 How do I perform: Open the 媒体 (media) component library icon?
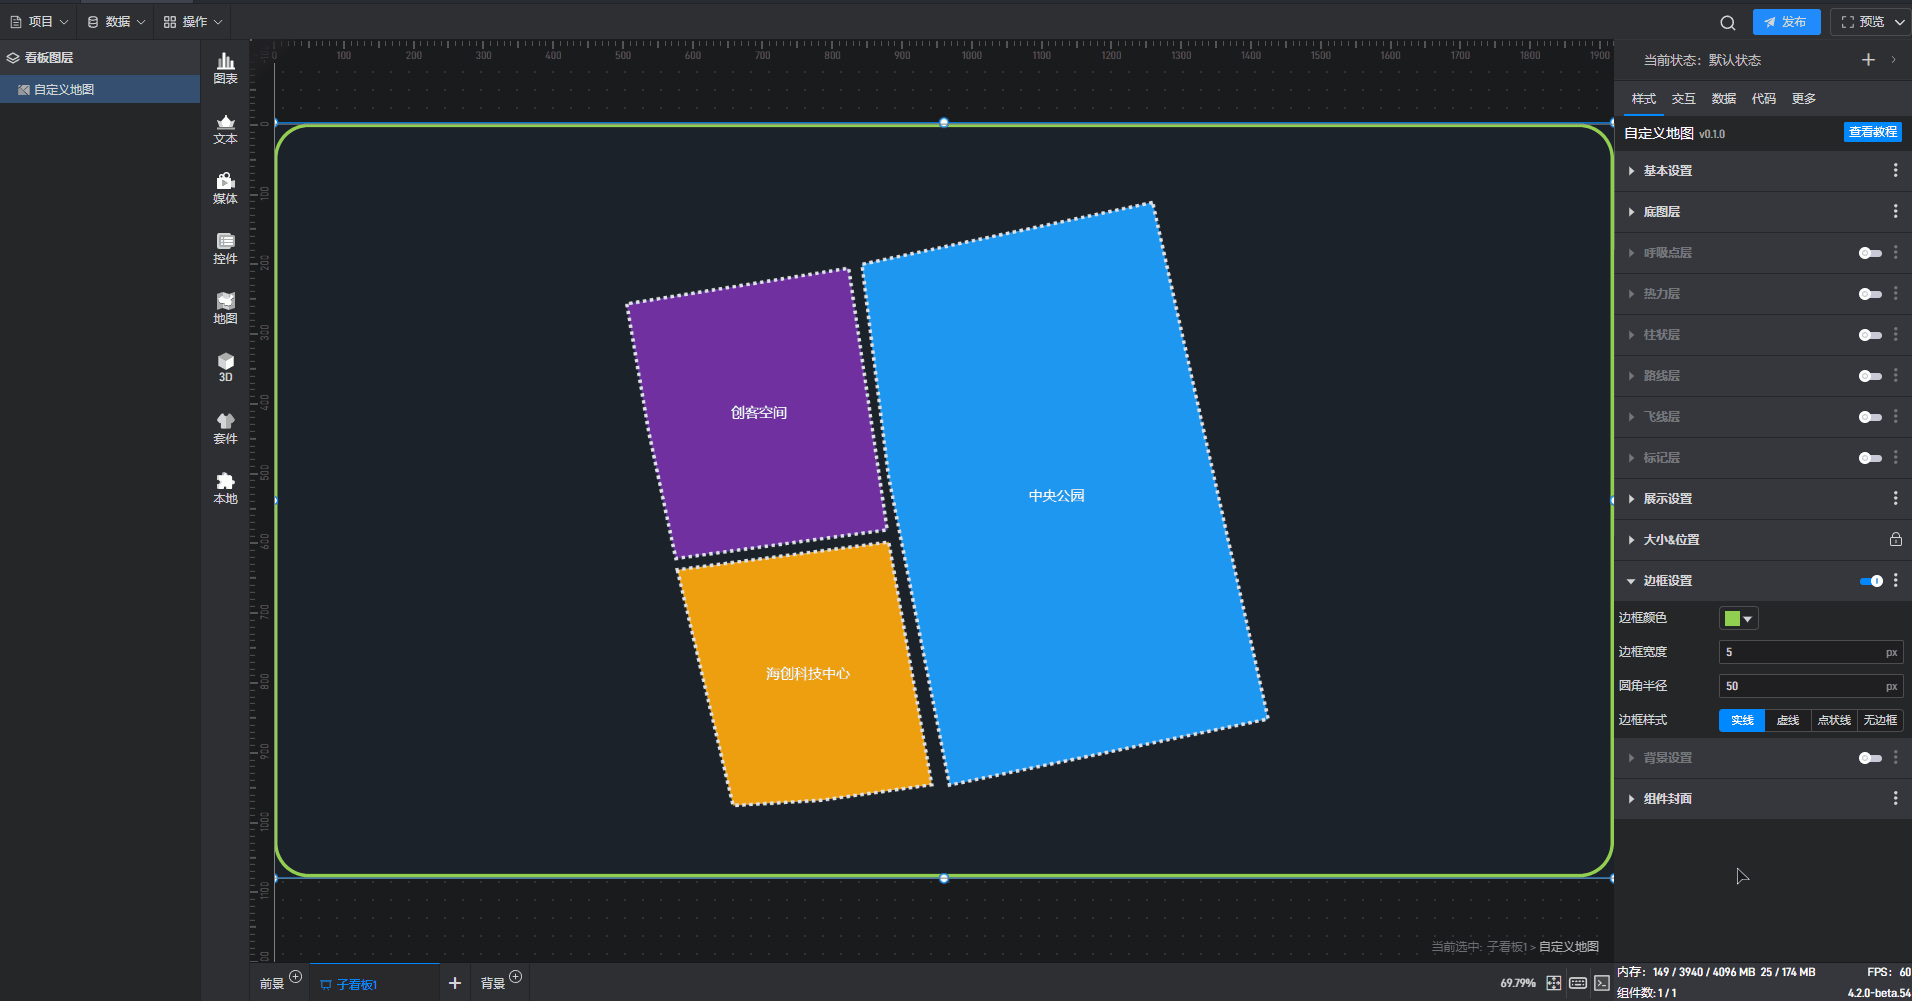[x=225, y=188]
